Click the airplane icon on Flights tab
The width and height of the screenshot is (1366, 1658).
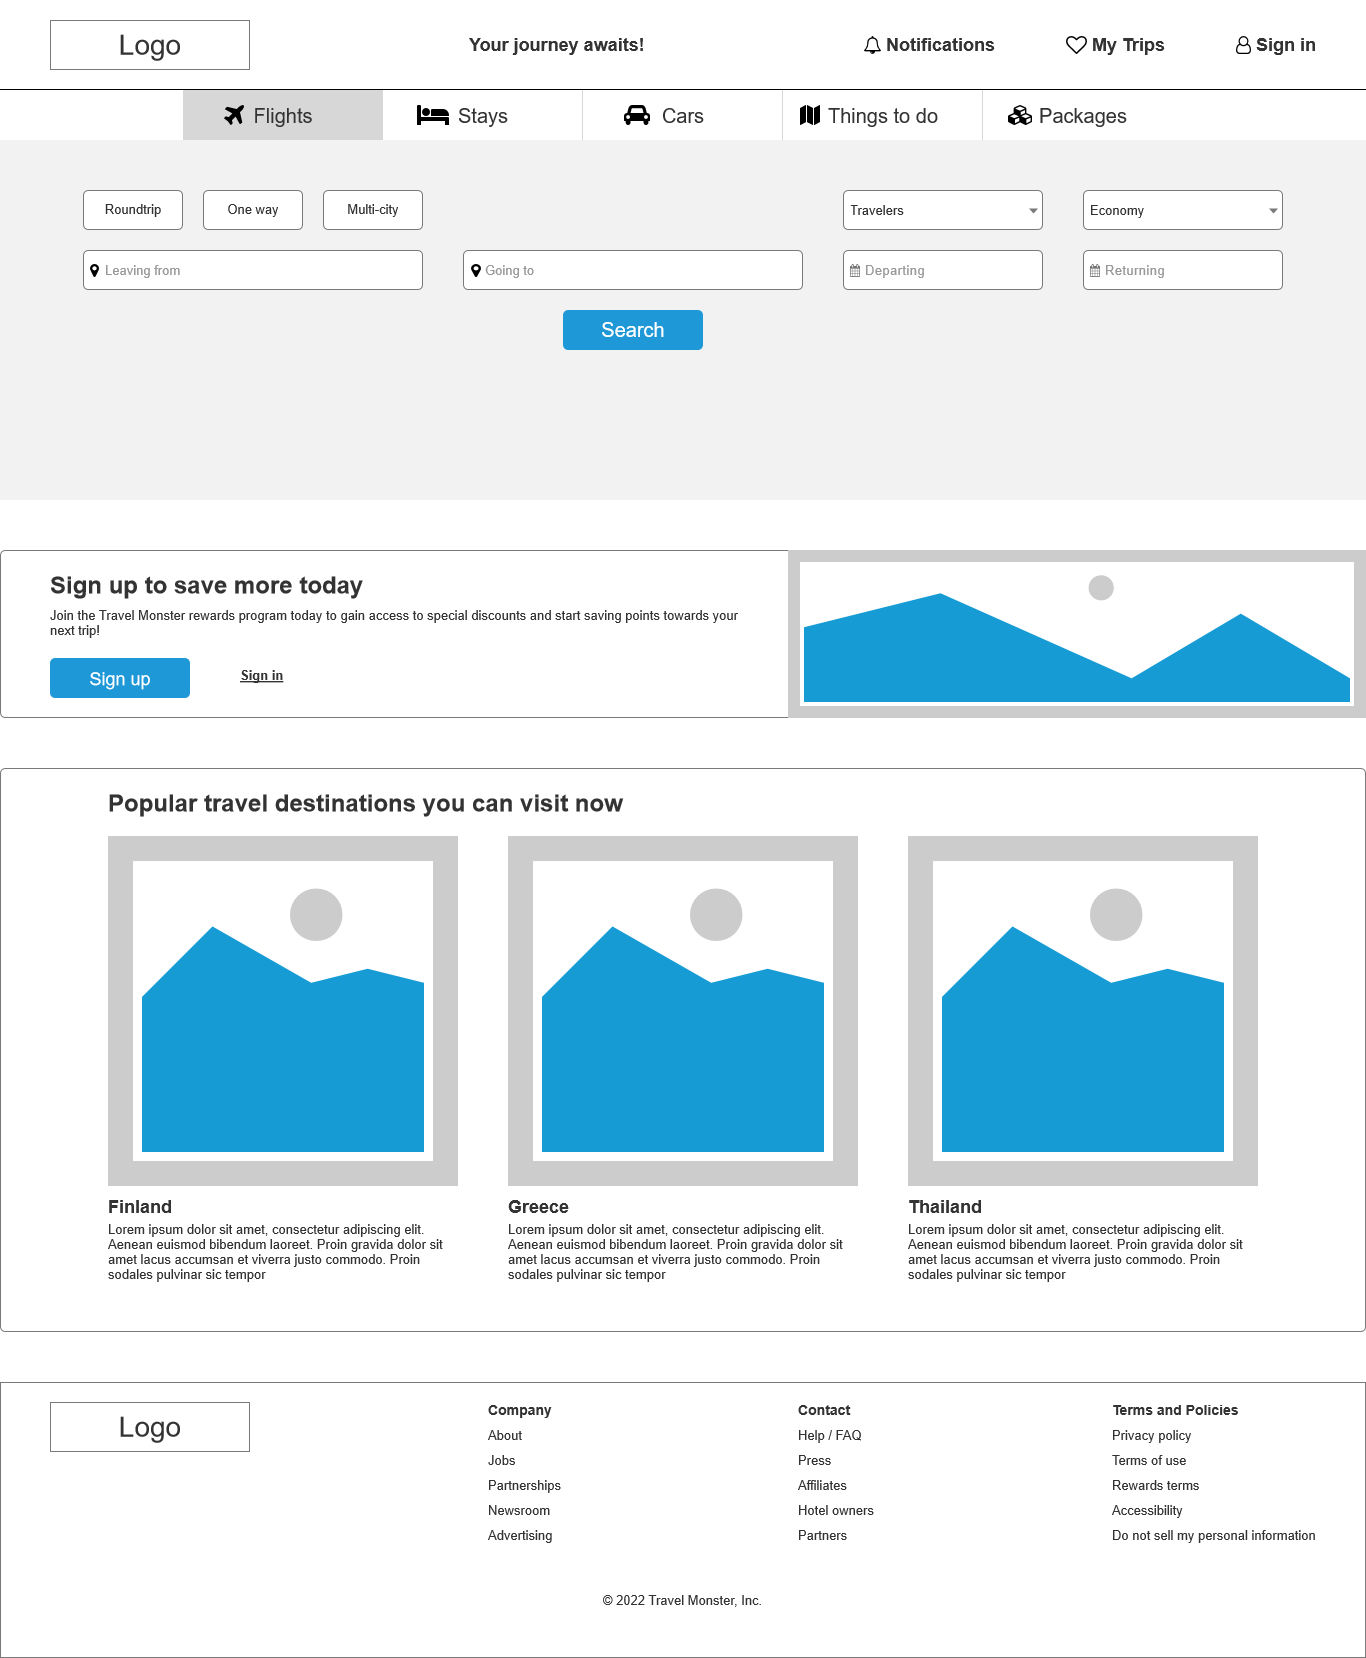pos(234,115)
